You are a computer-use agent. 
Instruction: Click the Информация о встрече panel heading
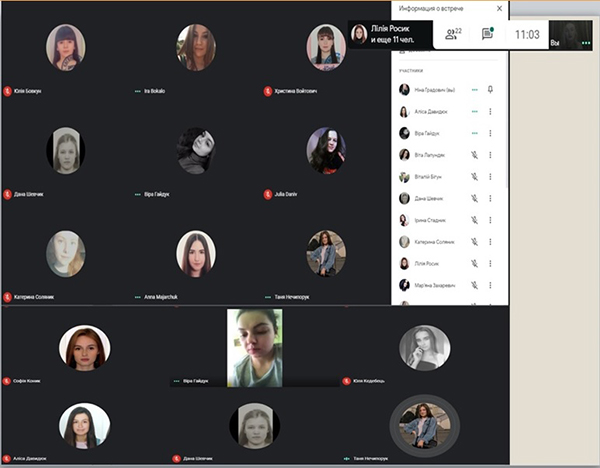click(431, 8)
